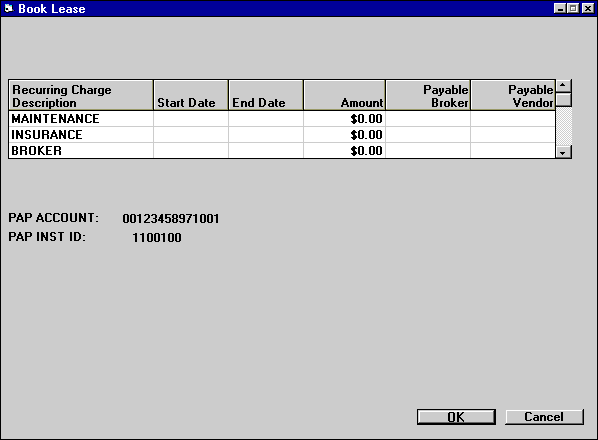Click the PAP ACCOUNT number value

tap(171, 218)
